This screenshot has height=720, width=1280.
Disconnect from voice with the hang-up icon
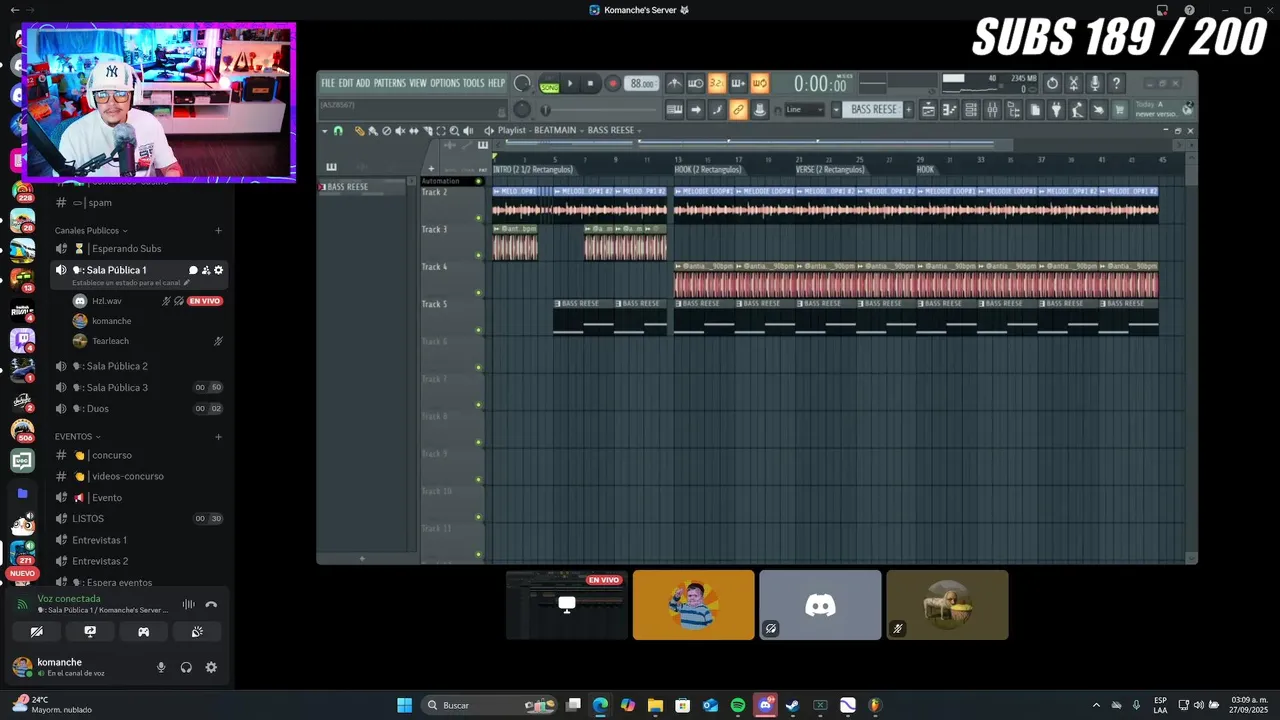coord(211,604)
